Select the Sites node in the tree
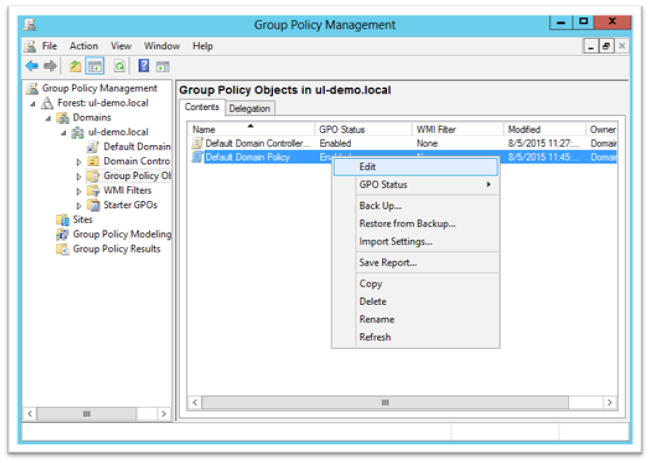This screenshot has width=650, height=463. (82, 219)
